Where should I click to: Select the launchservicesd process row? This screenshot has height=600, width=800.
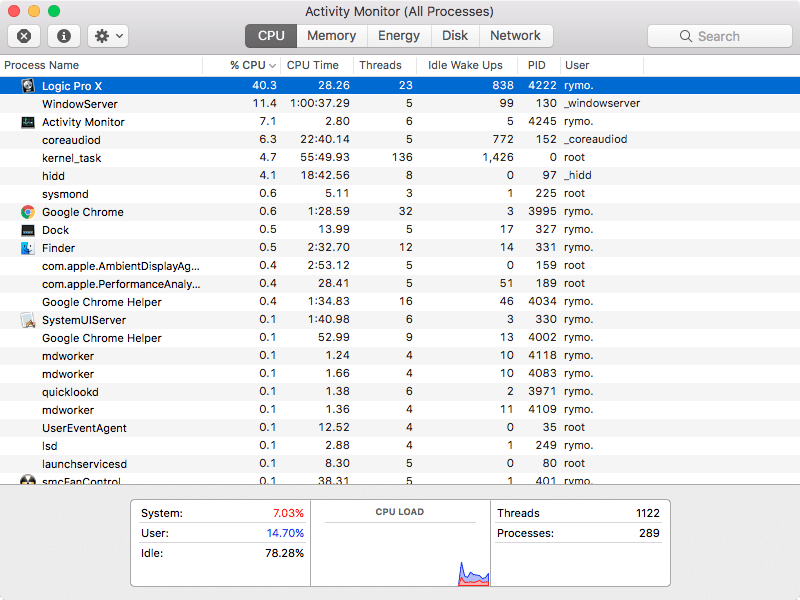coord(400,464)
